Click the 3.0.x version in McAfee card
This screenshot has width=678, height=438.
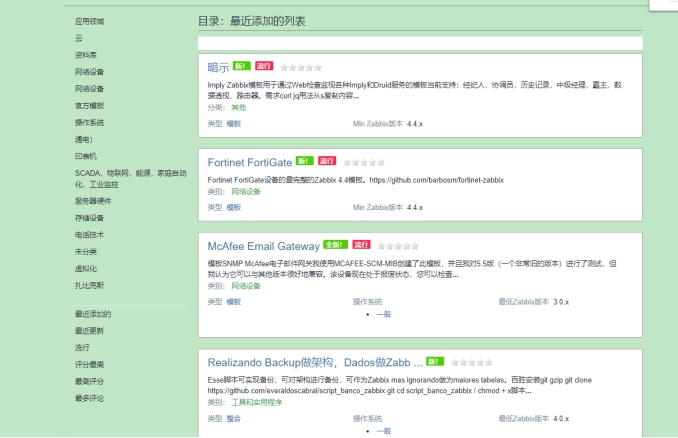click(561, 302)
